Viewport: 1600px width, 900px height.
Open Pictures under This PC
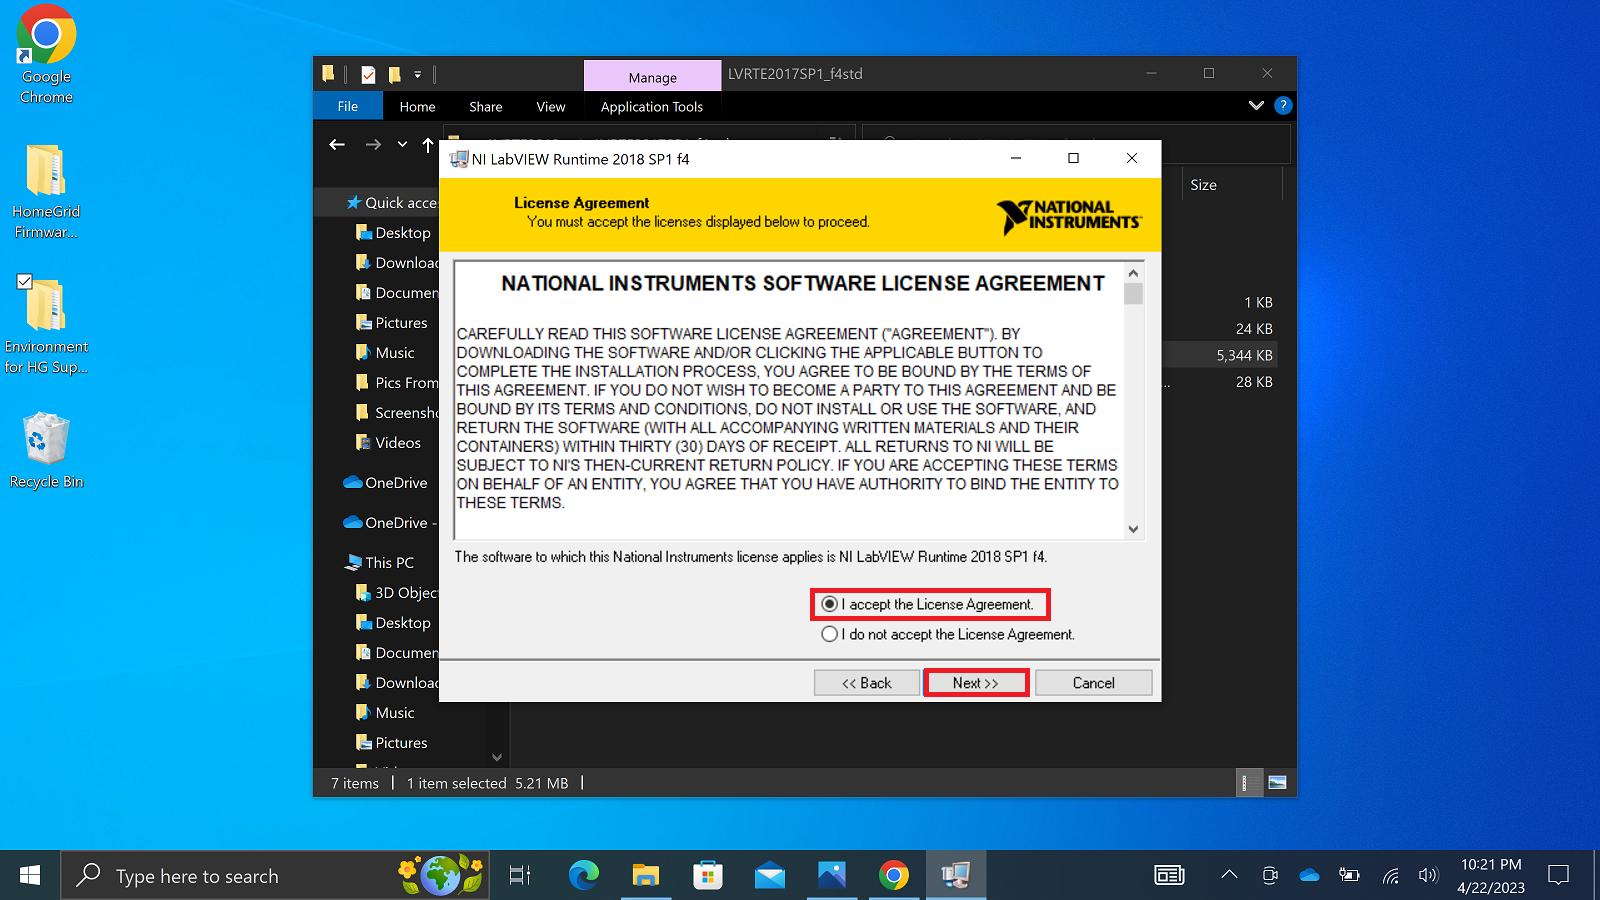391,743
